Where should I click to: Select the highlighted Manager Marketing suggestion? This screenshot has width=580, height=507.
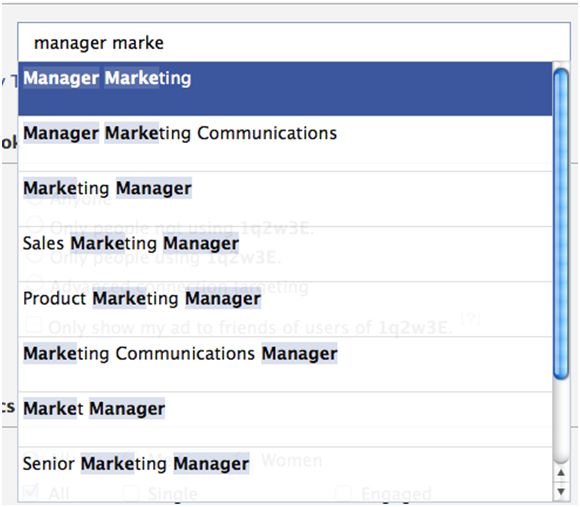pyautogui.click(x=285, y=89)
